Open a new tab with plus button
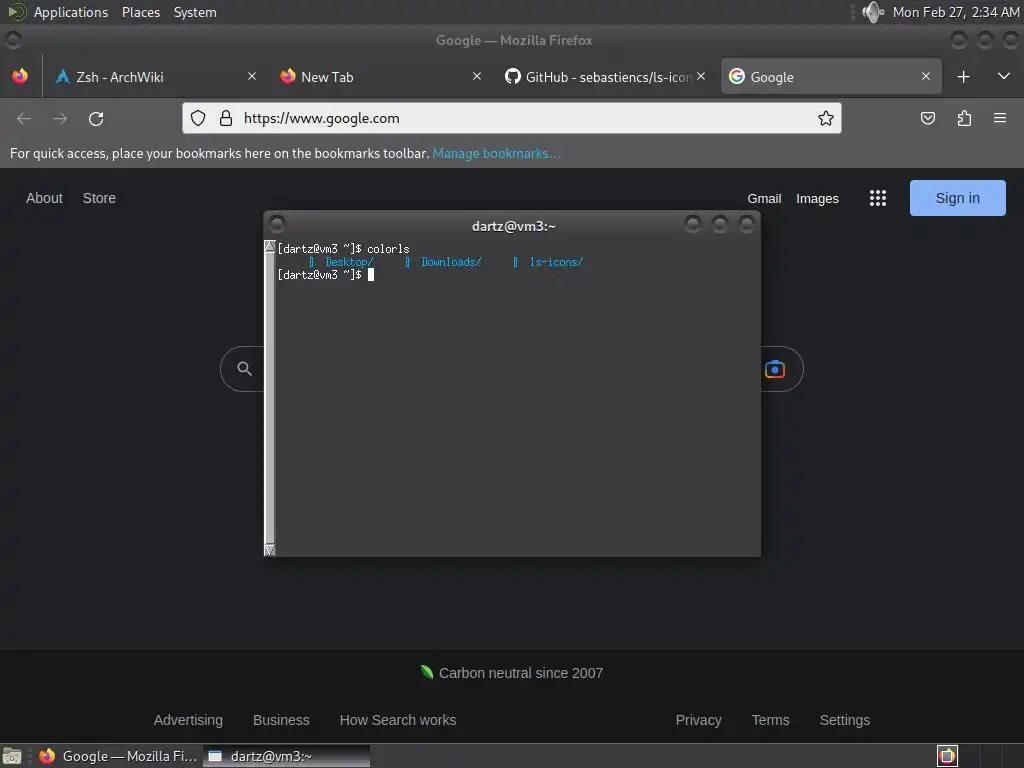The width and height of the screenshot is (1024, 768). pos(963,76)
